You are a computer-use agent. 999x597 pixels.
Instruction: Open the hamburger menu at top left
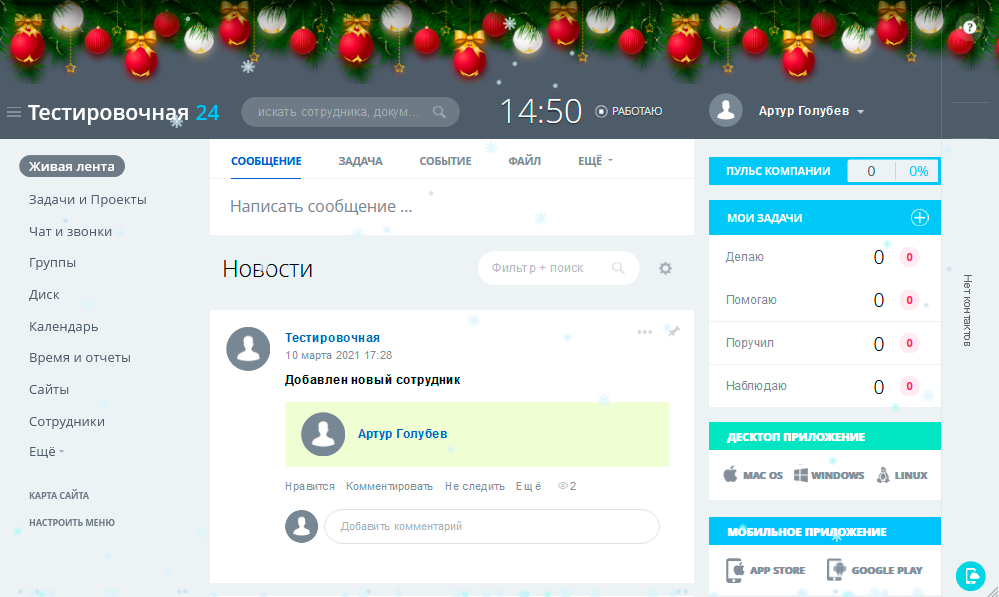14,111
